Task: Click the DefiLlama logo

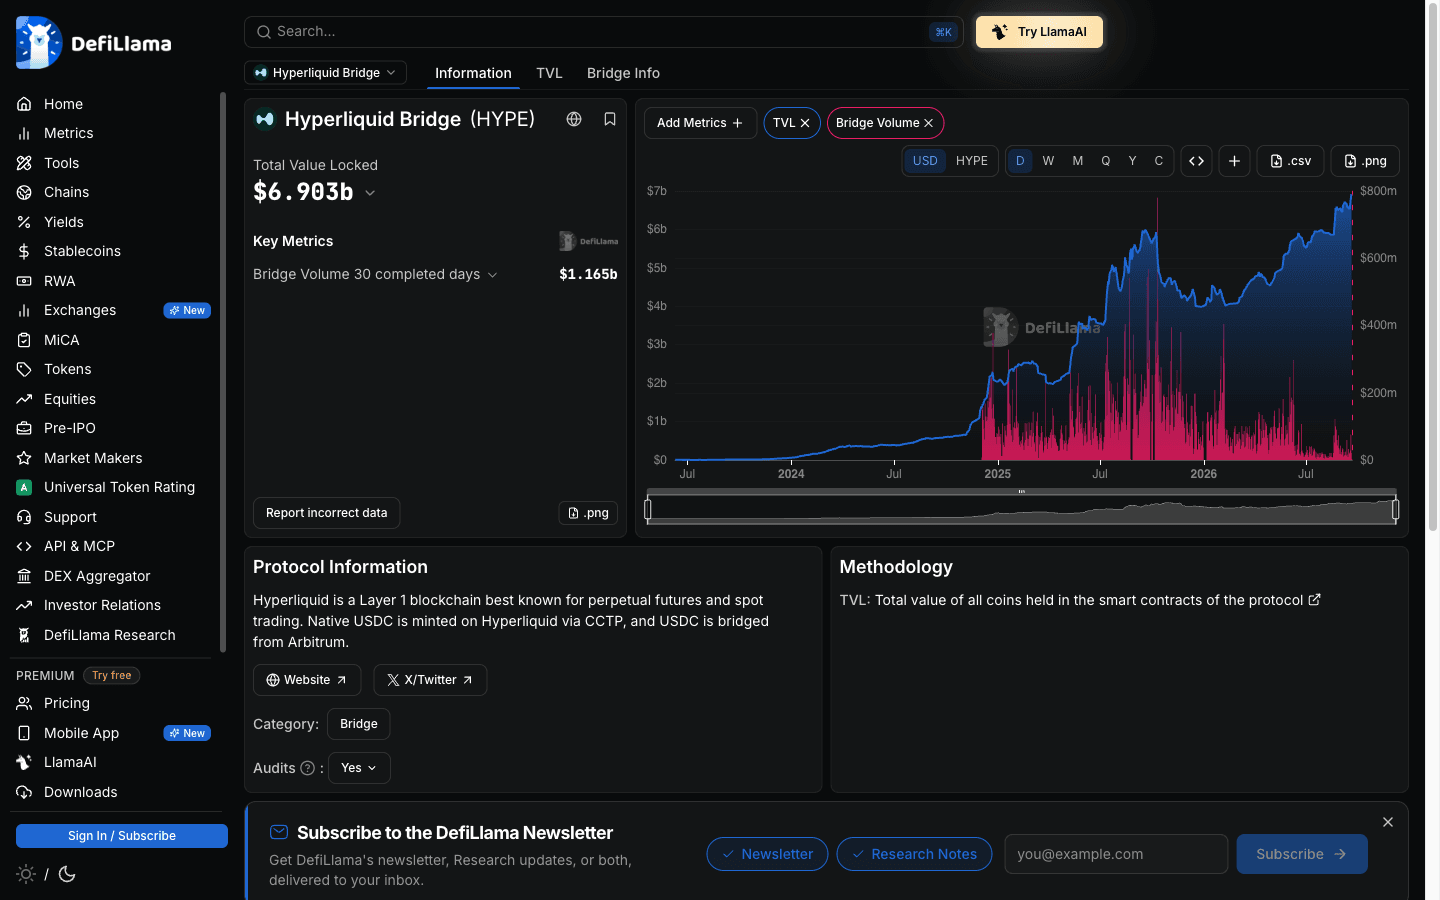Action: point(94,43)
